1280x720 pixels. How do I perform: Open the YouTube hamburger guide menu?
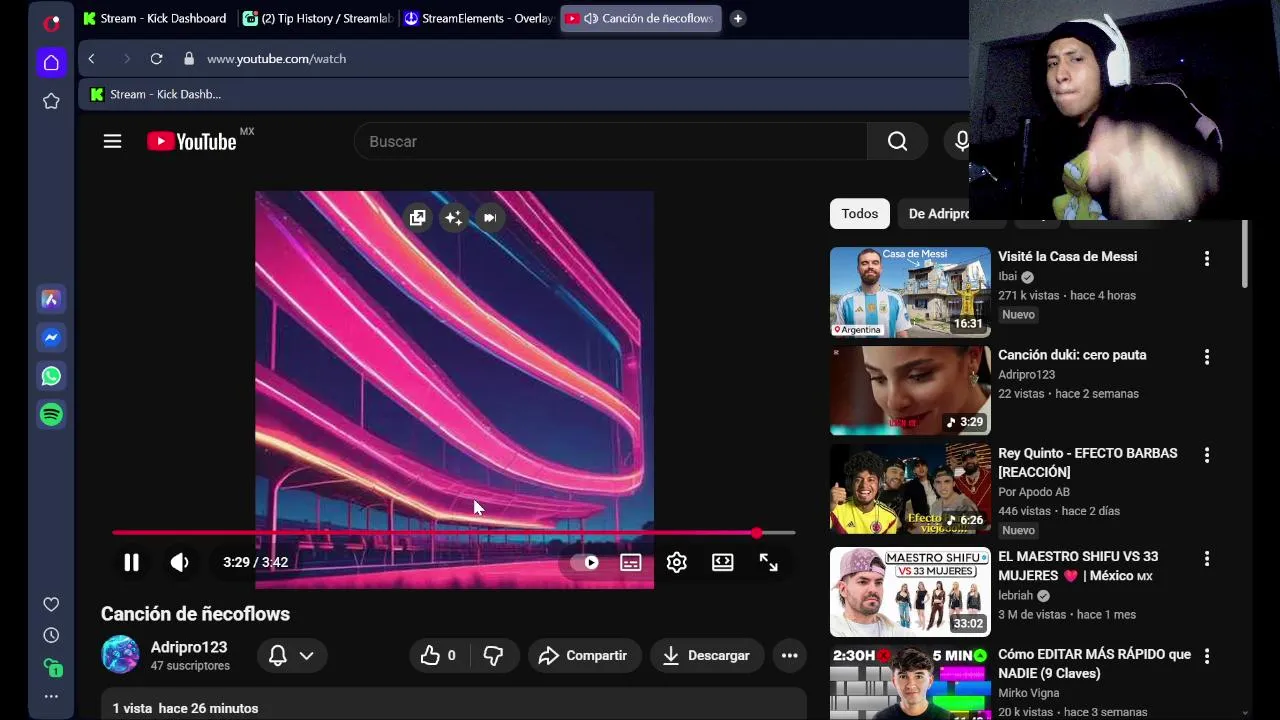(x=112, y=142)
